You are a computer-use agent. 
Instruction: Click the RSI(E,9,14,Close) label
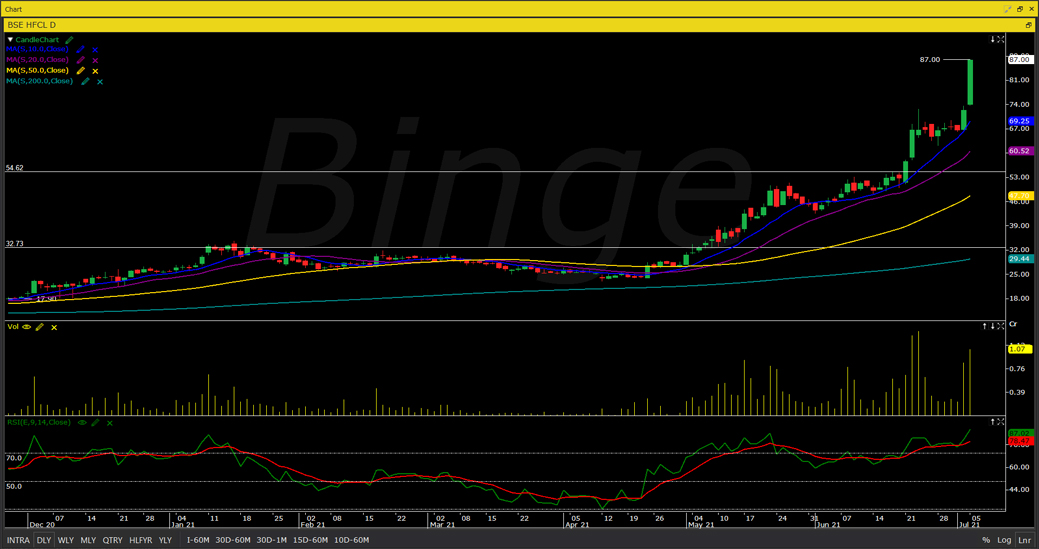[39, 422]
